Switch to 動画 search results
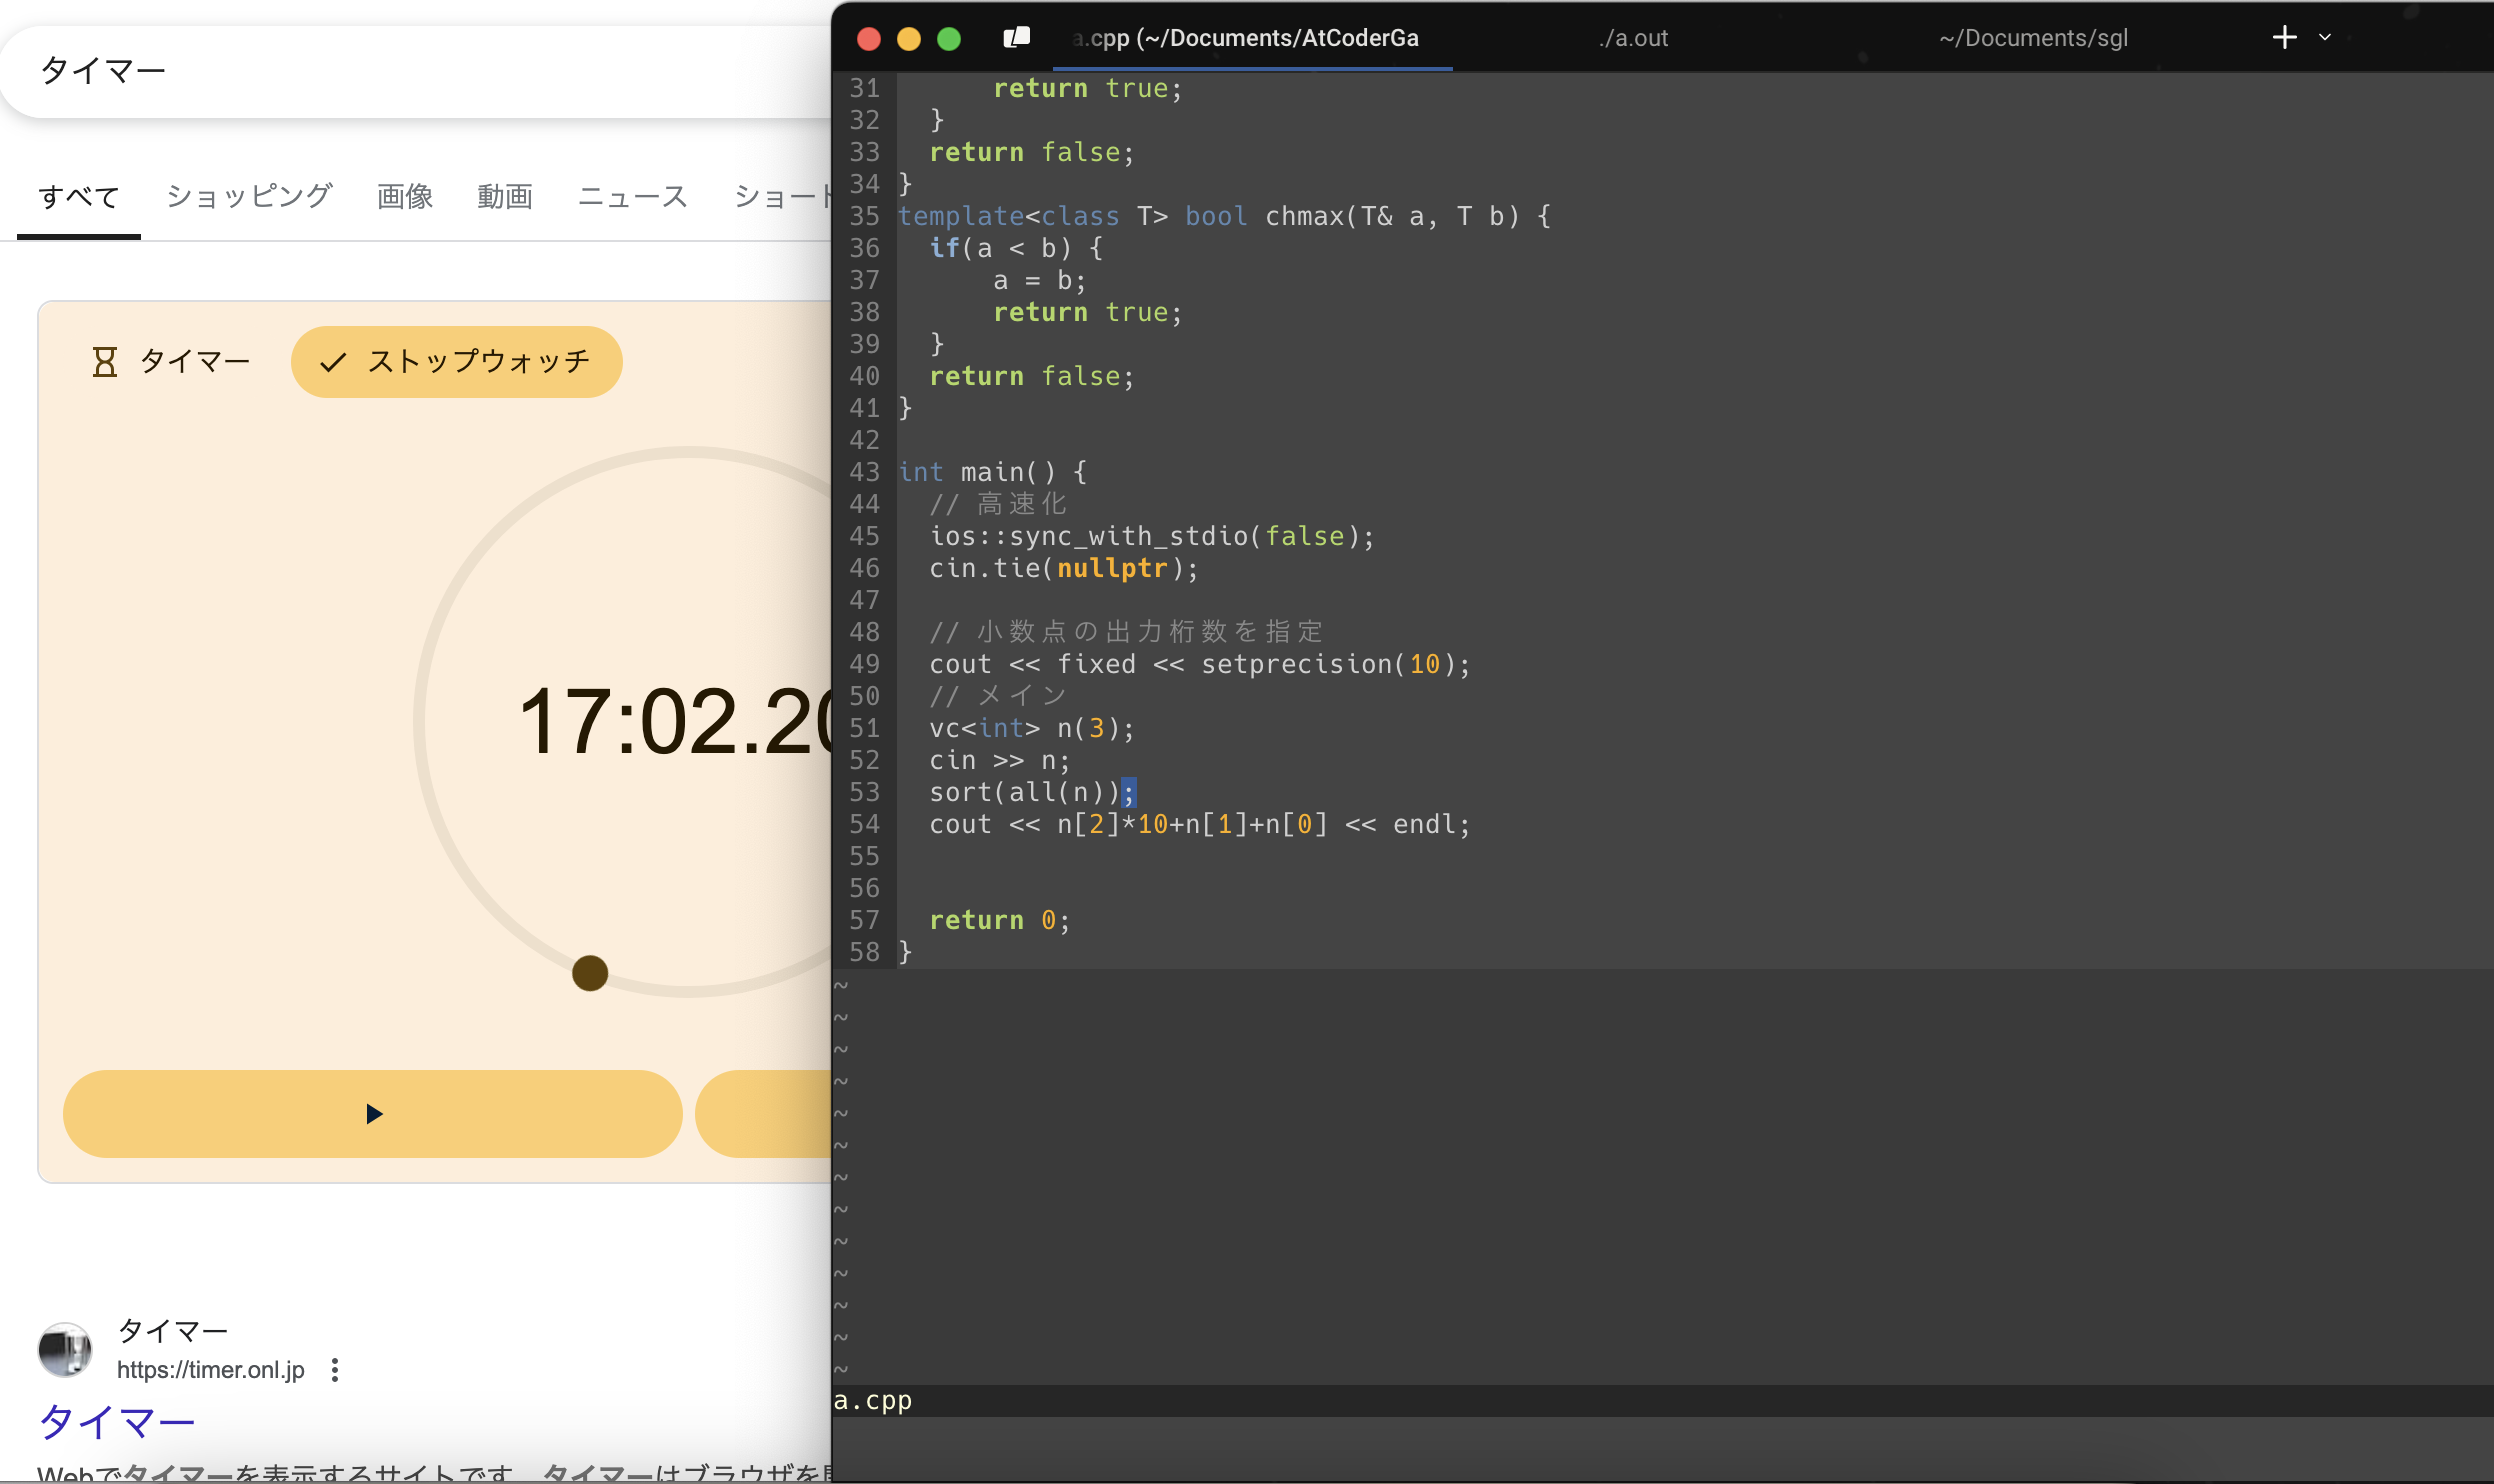Image resolution: width=2494 pixels, height=1484 pixels. (505, 196)
